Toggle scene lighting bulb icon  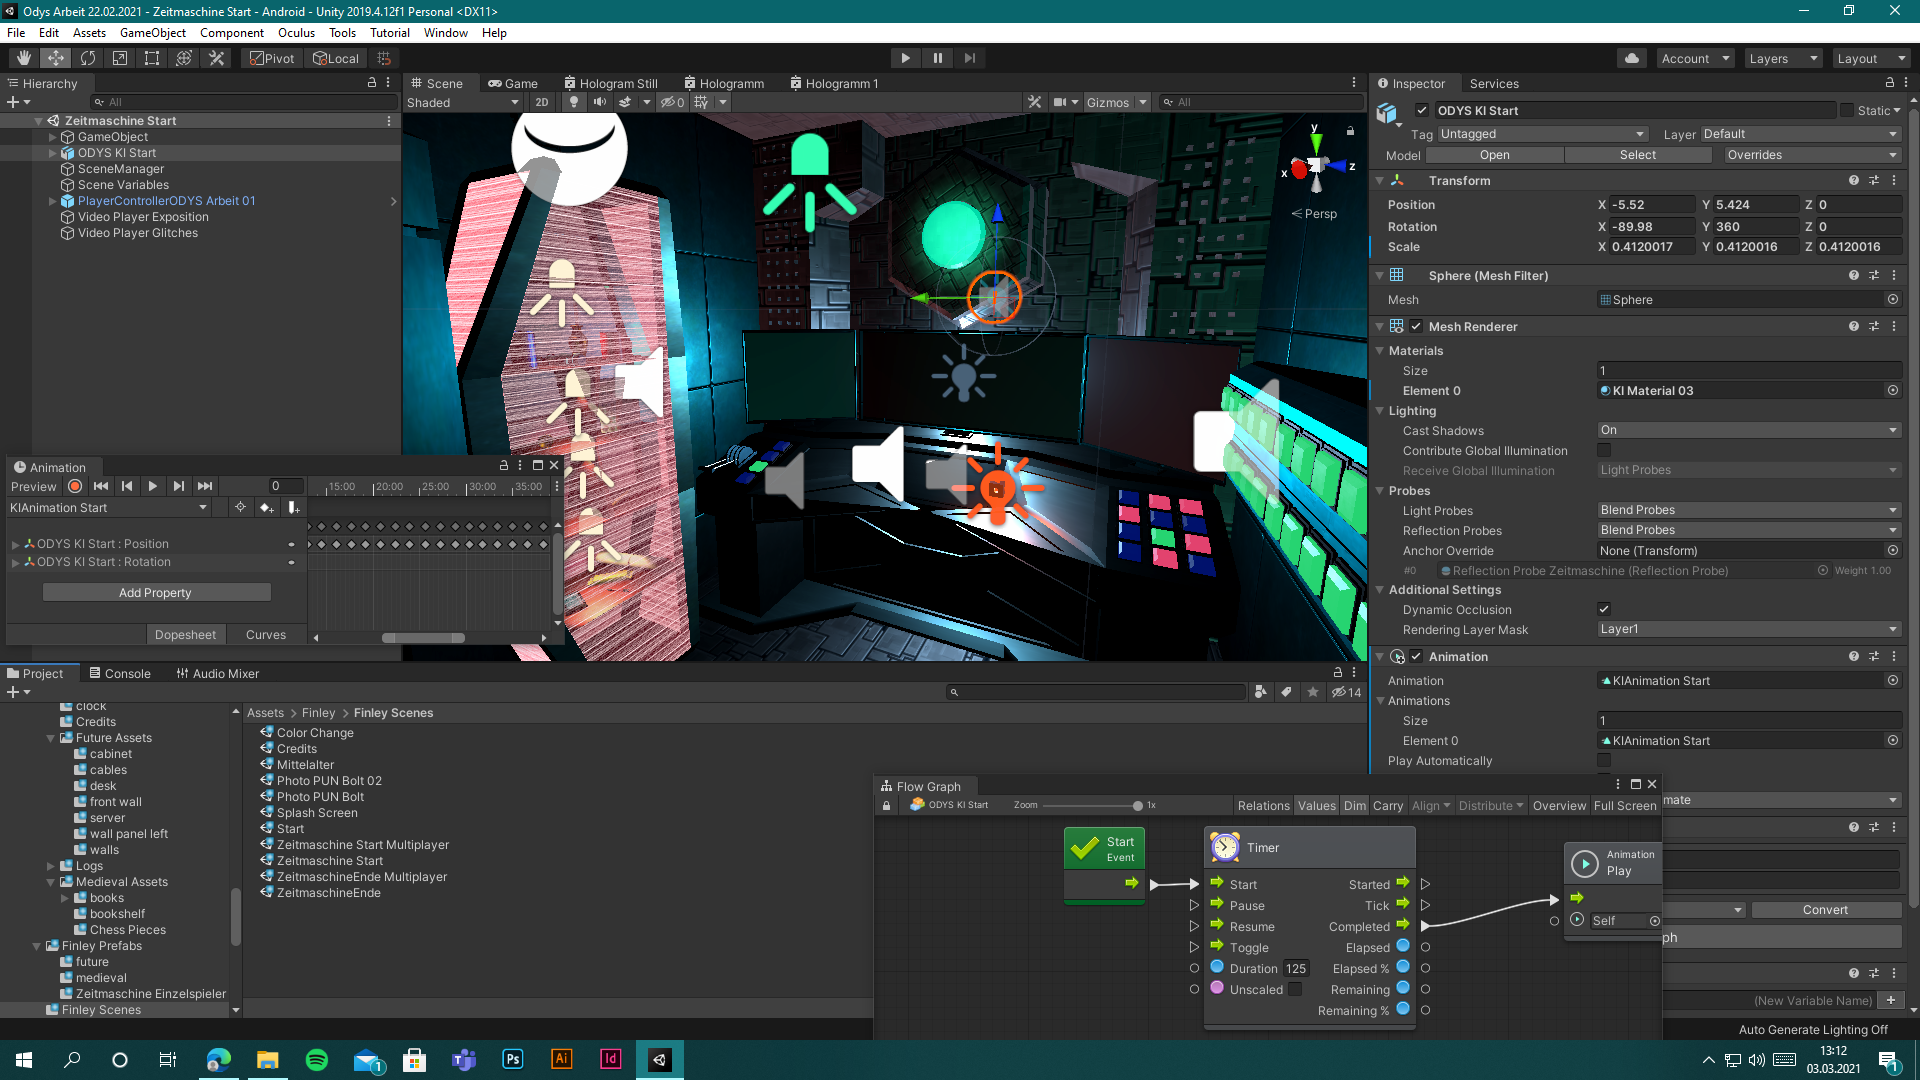point(573,102)
